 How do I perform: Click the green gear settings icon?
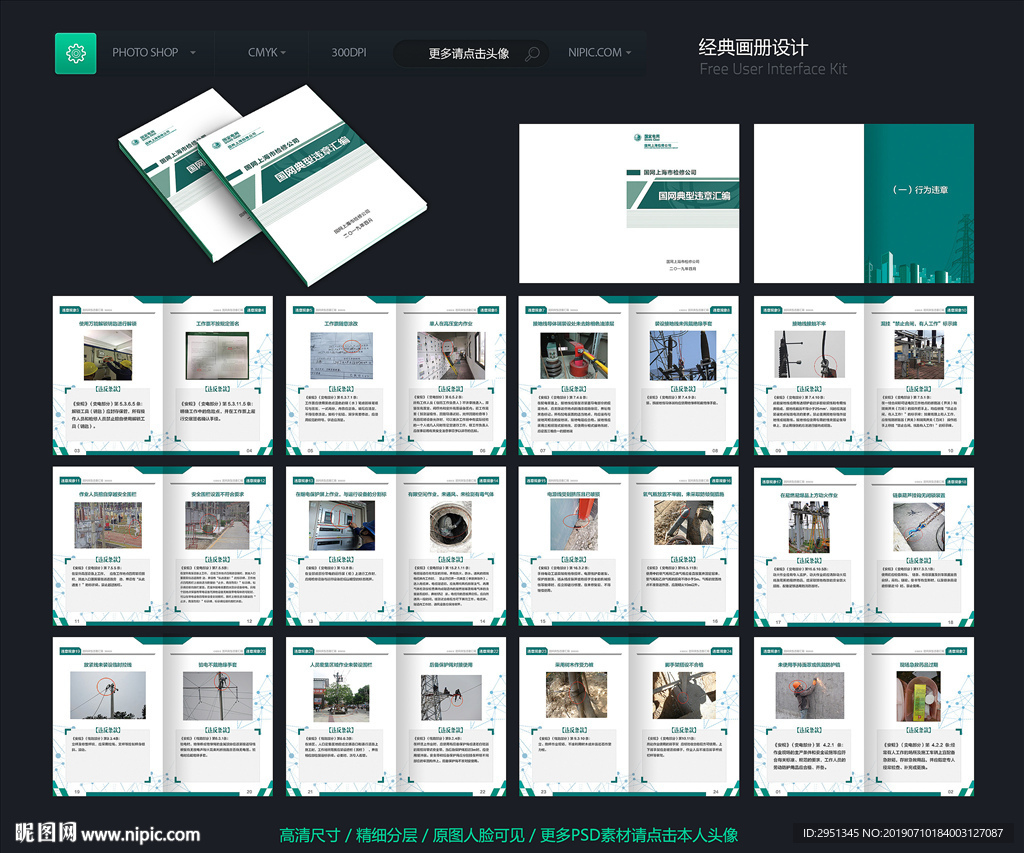point(75,53)
